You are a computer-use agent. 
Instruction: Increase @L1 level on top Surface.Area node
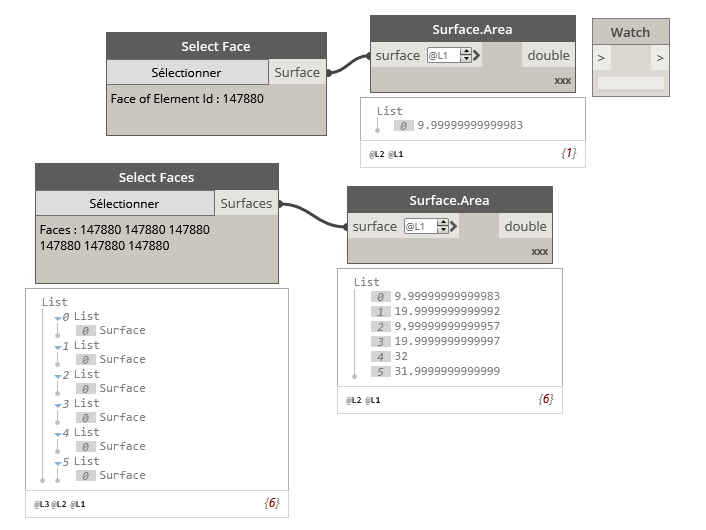[466, 52]
